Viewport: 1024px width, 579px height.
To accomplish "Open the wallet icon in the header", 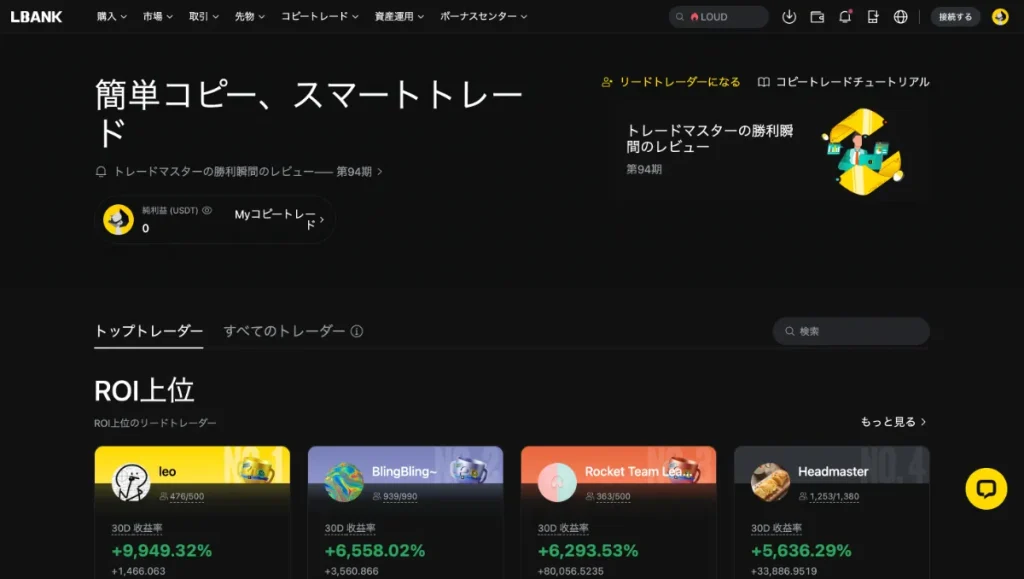I will [818, 16].
